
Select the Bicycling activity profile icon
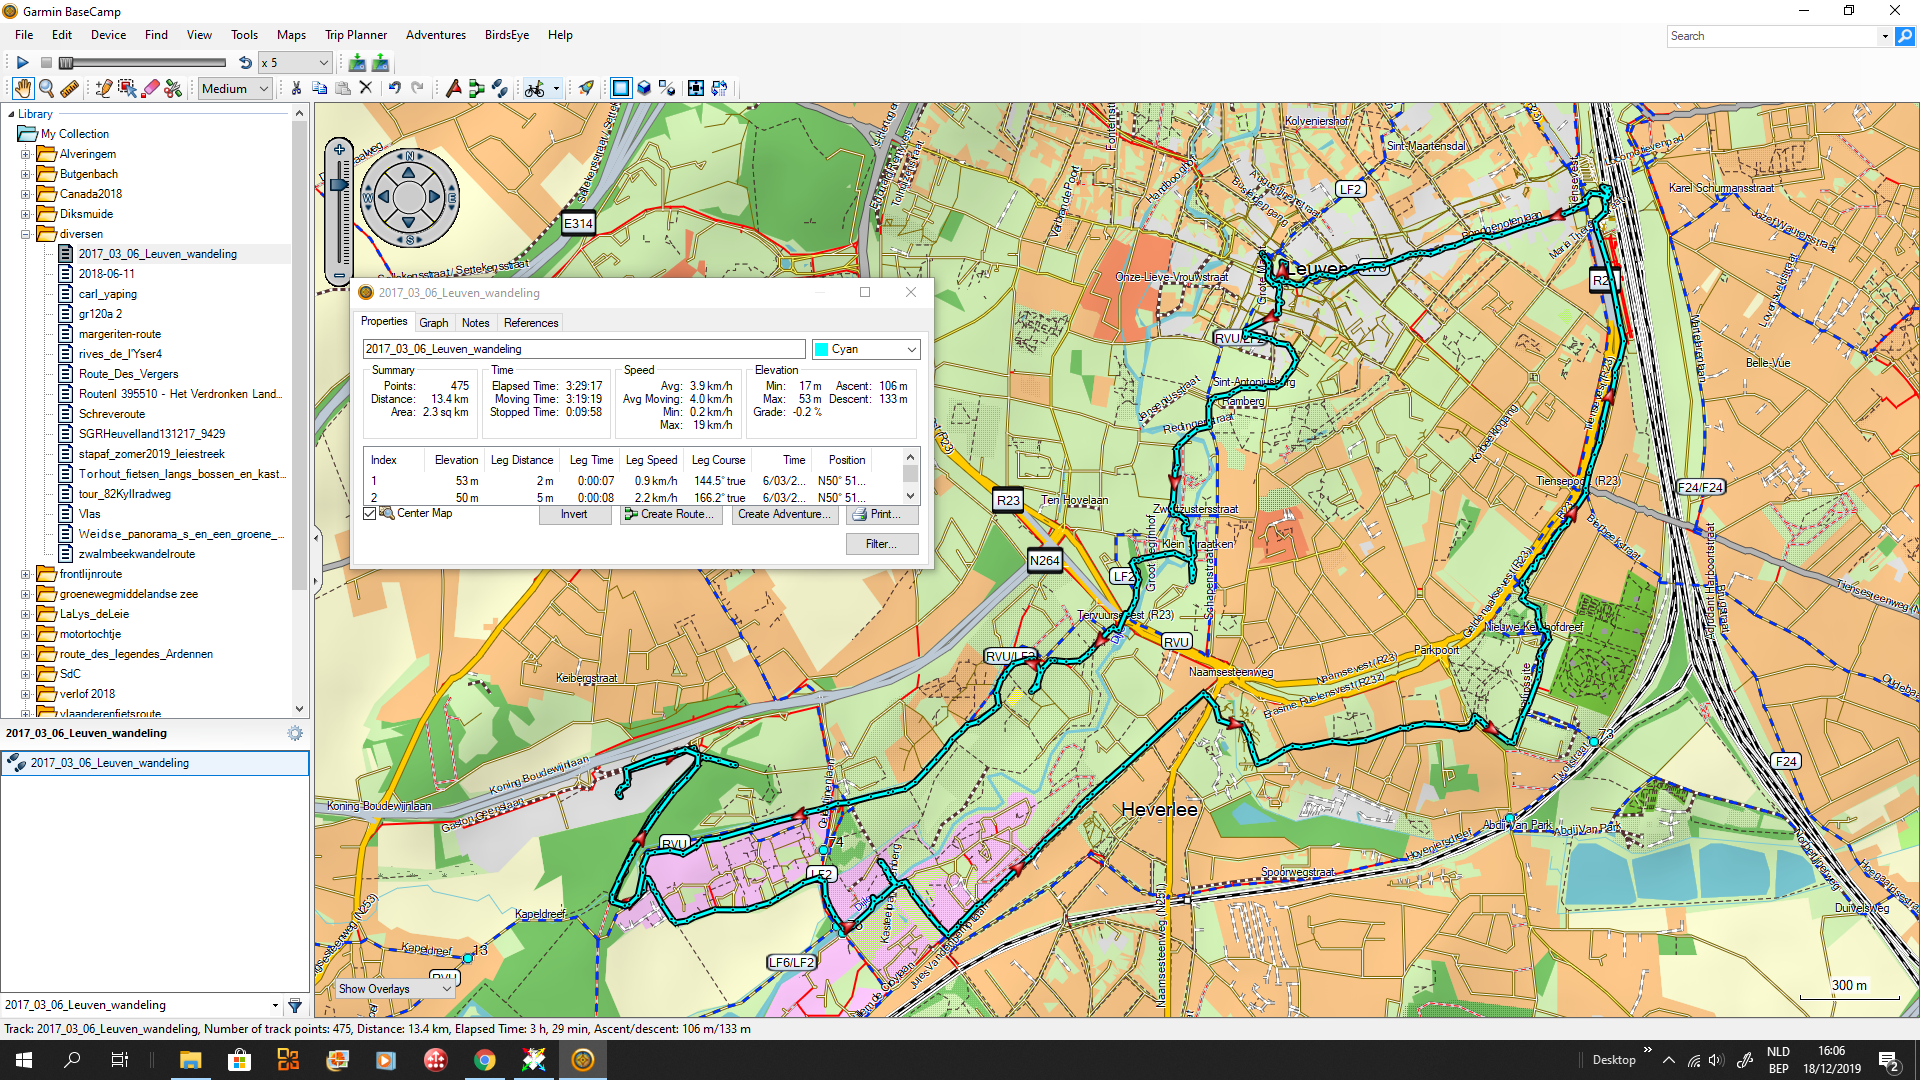point(535,88)
